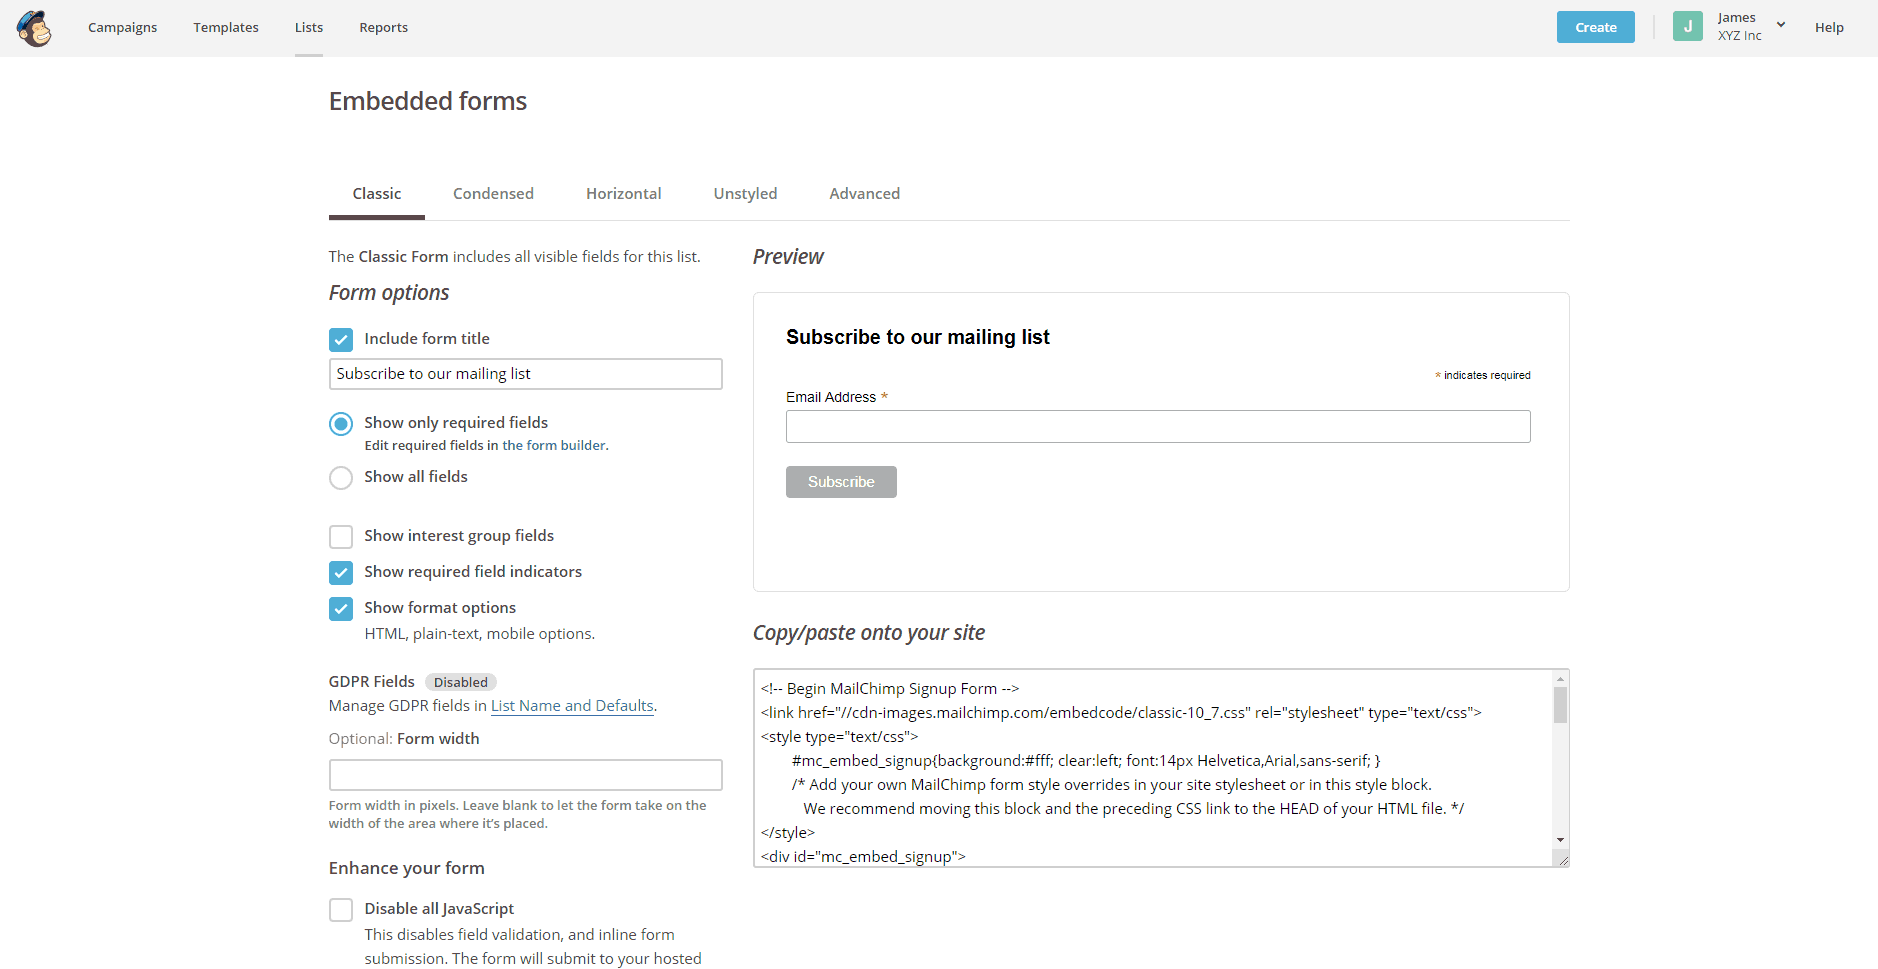Uncheck Include form title

(x=341, y=340)
